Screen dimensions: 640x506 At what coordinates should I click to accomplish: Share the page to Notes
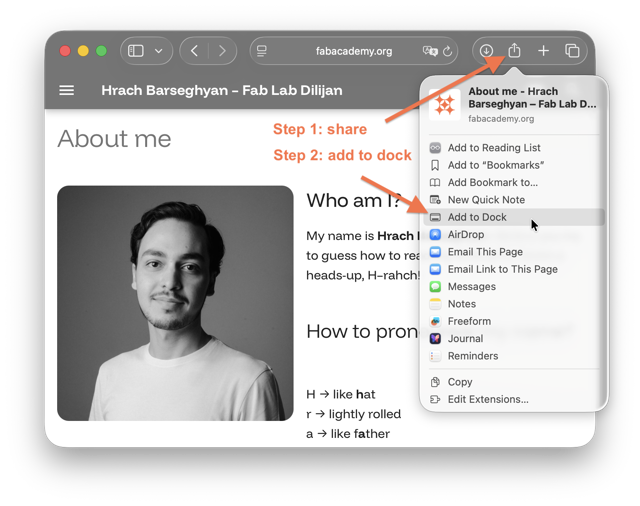tap(514, 304)
